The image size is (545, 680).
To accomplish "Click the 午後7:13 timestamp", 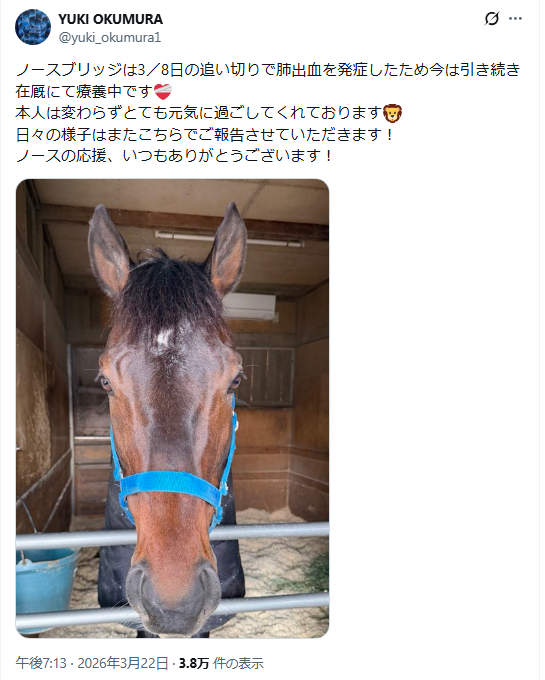I will 41,663.
